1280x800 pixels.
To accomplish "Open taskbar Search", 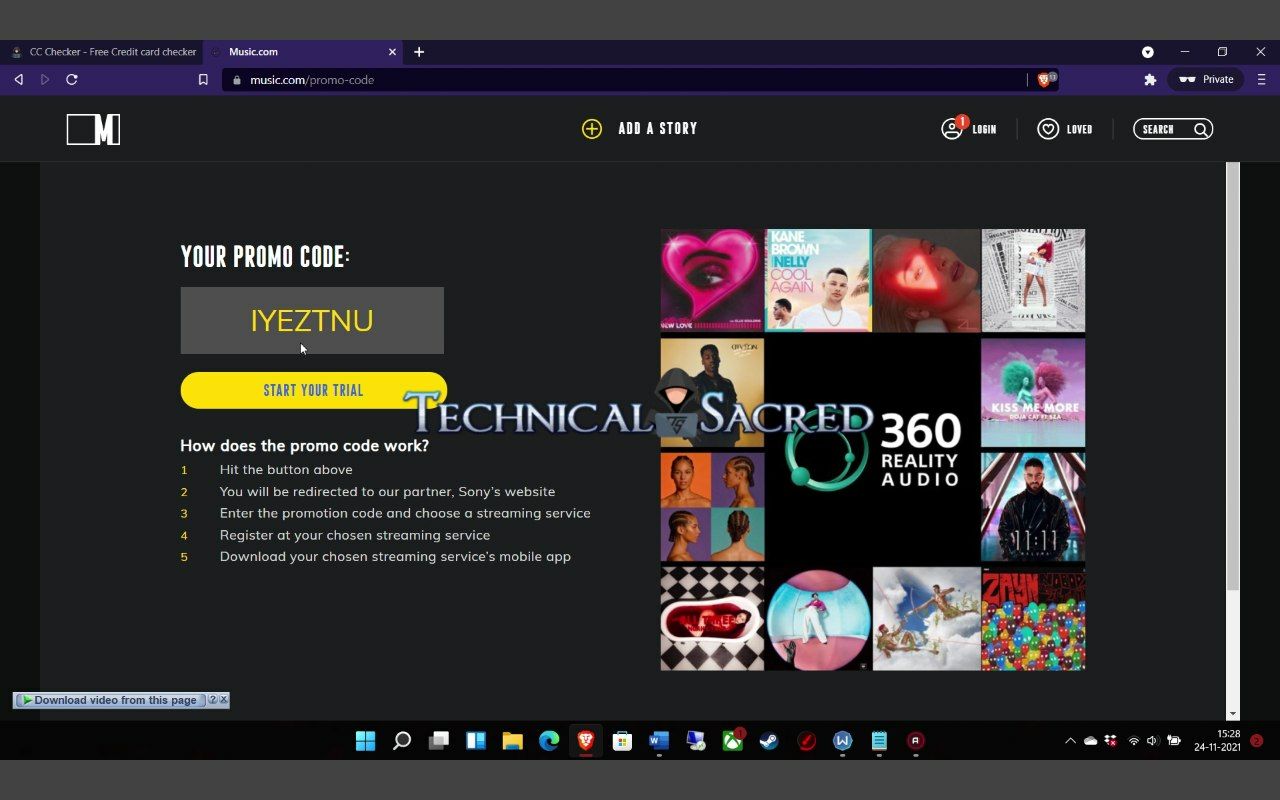I will (x=402, y=741).
